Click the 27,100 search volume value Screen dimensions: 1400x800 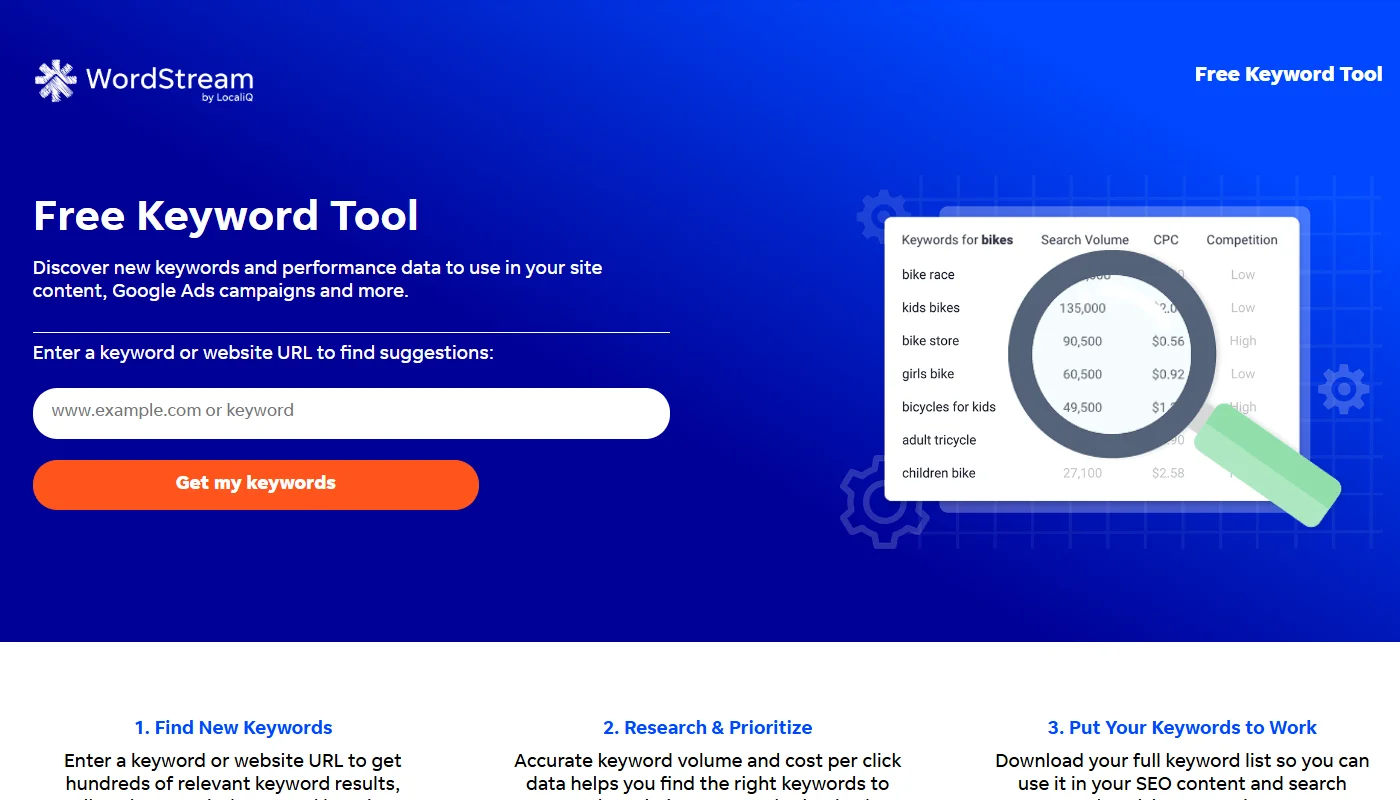click(1083, 473)
